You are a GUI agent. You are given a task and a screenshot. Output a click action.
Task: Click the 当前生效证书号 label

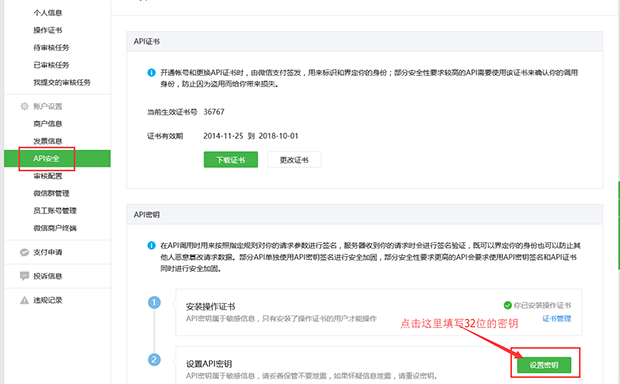172,112
